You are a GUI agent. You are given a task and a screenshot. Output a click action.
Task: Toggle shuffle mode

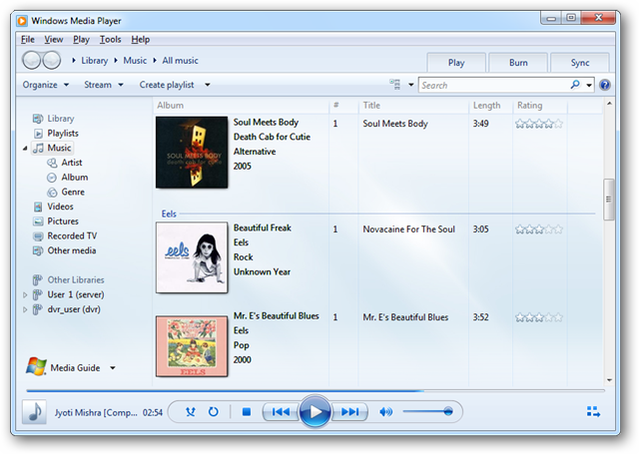[190, 412]
